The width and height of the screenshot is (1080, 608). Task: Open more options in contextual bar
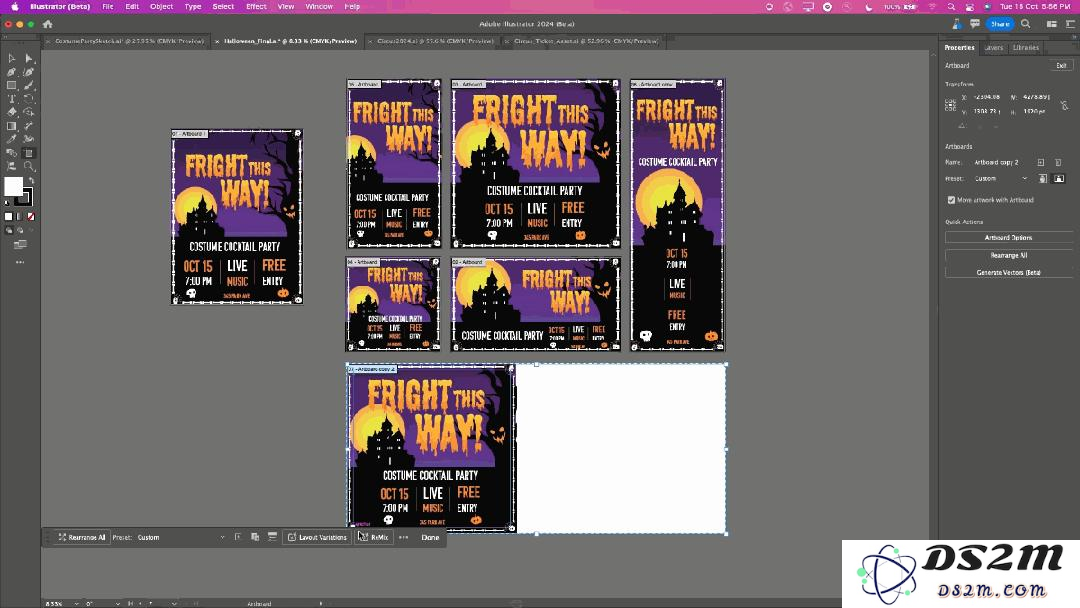404,538
